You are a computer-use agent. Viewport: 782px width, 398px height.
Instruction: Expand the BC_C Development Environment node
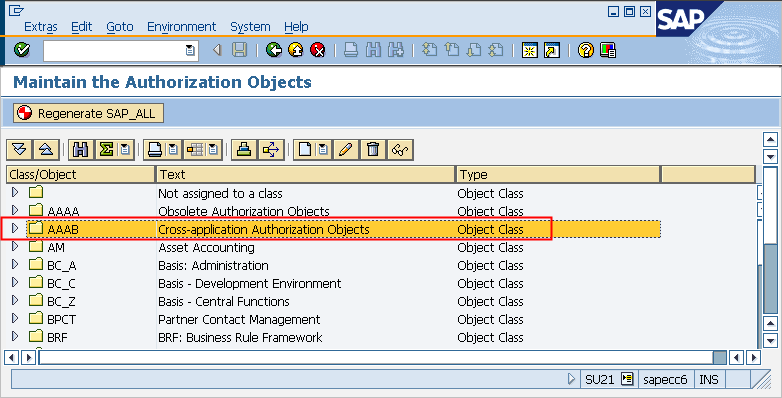[x=15, y=282]
